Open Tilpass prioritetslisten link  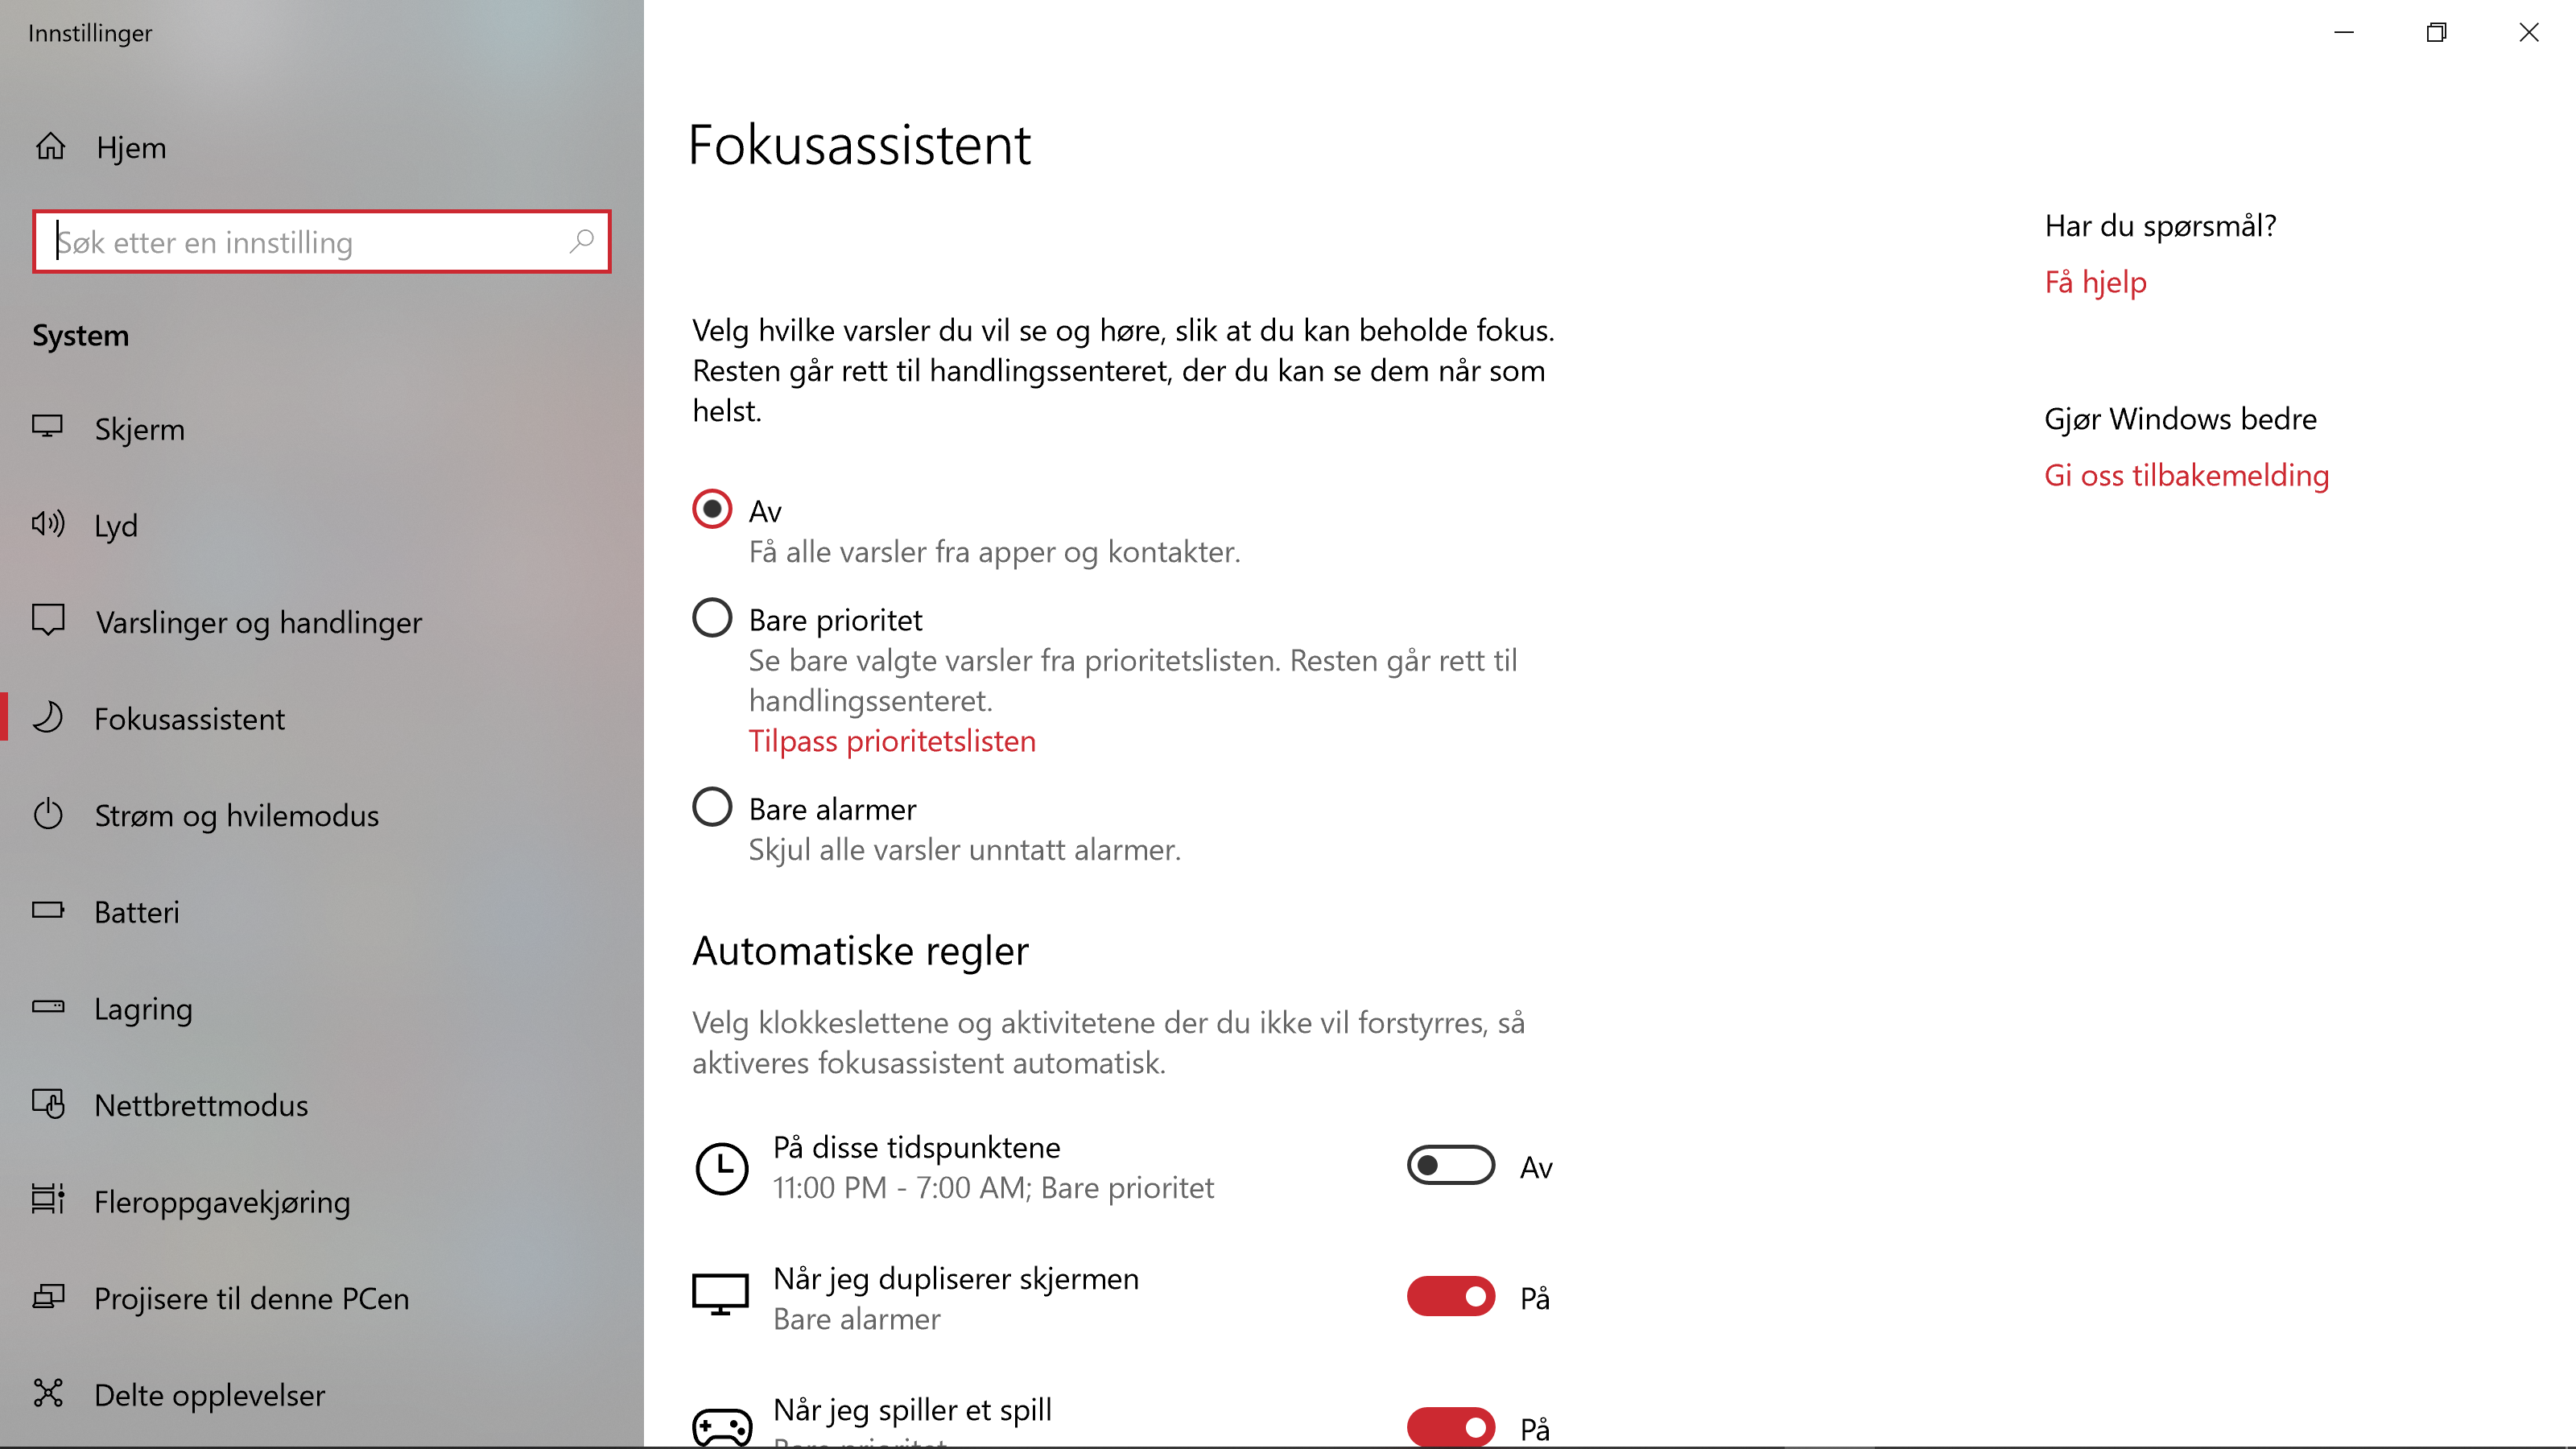coord(892,741)
